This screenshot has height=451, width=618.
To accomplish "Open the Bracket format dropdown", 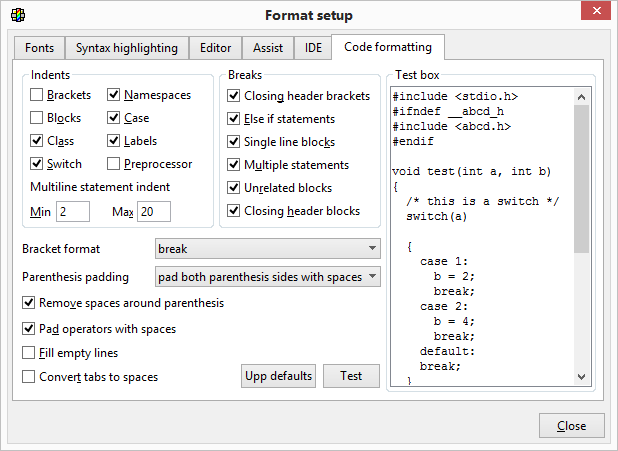I will click(x=268, y=247).
